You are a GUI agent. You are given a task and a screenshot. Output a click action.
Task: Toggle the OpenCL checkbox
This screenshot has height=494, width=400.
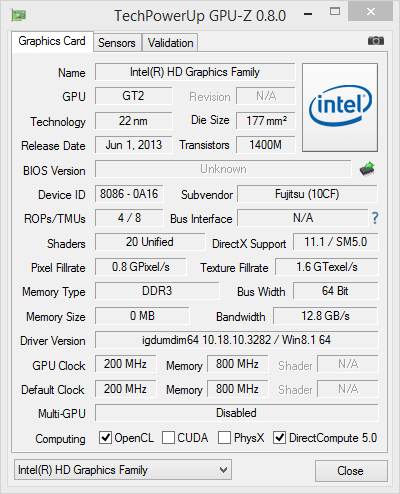(x=105, y=437)
